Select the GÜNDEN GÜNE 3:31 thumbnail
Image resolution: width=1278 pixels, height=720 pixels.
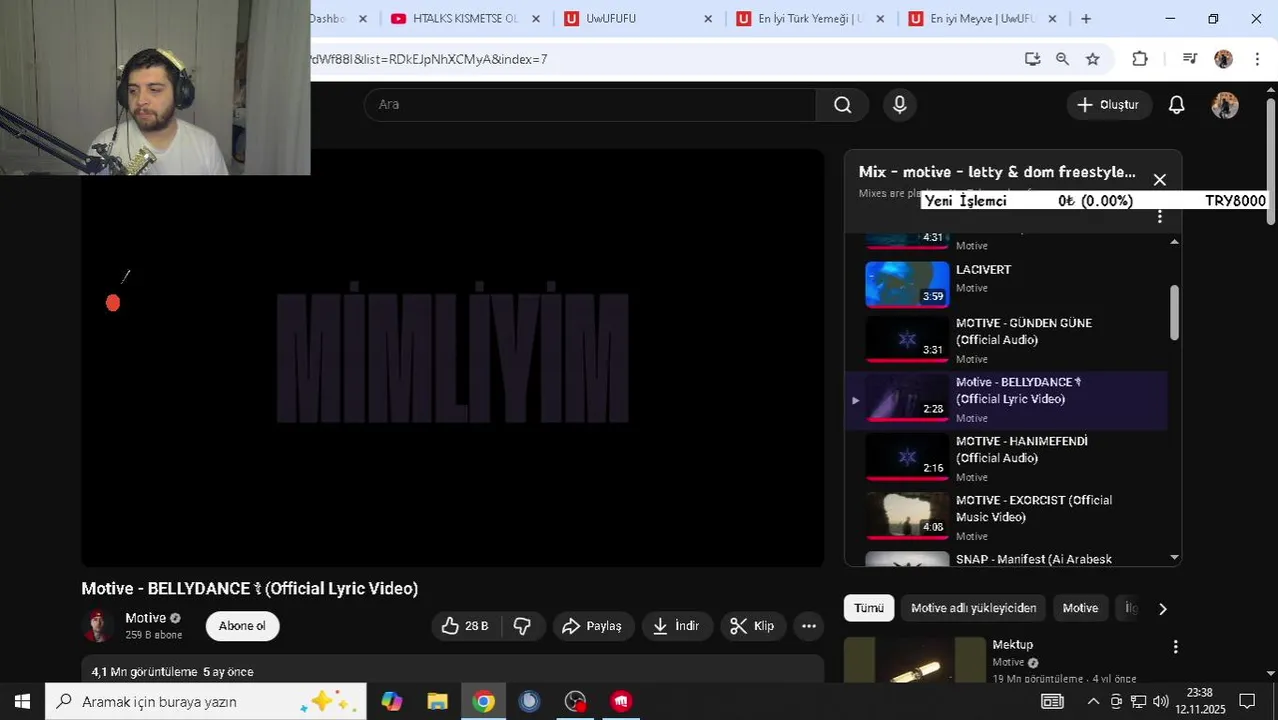[907, 340]
